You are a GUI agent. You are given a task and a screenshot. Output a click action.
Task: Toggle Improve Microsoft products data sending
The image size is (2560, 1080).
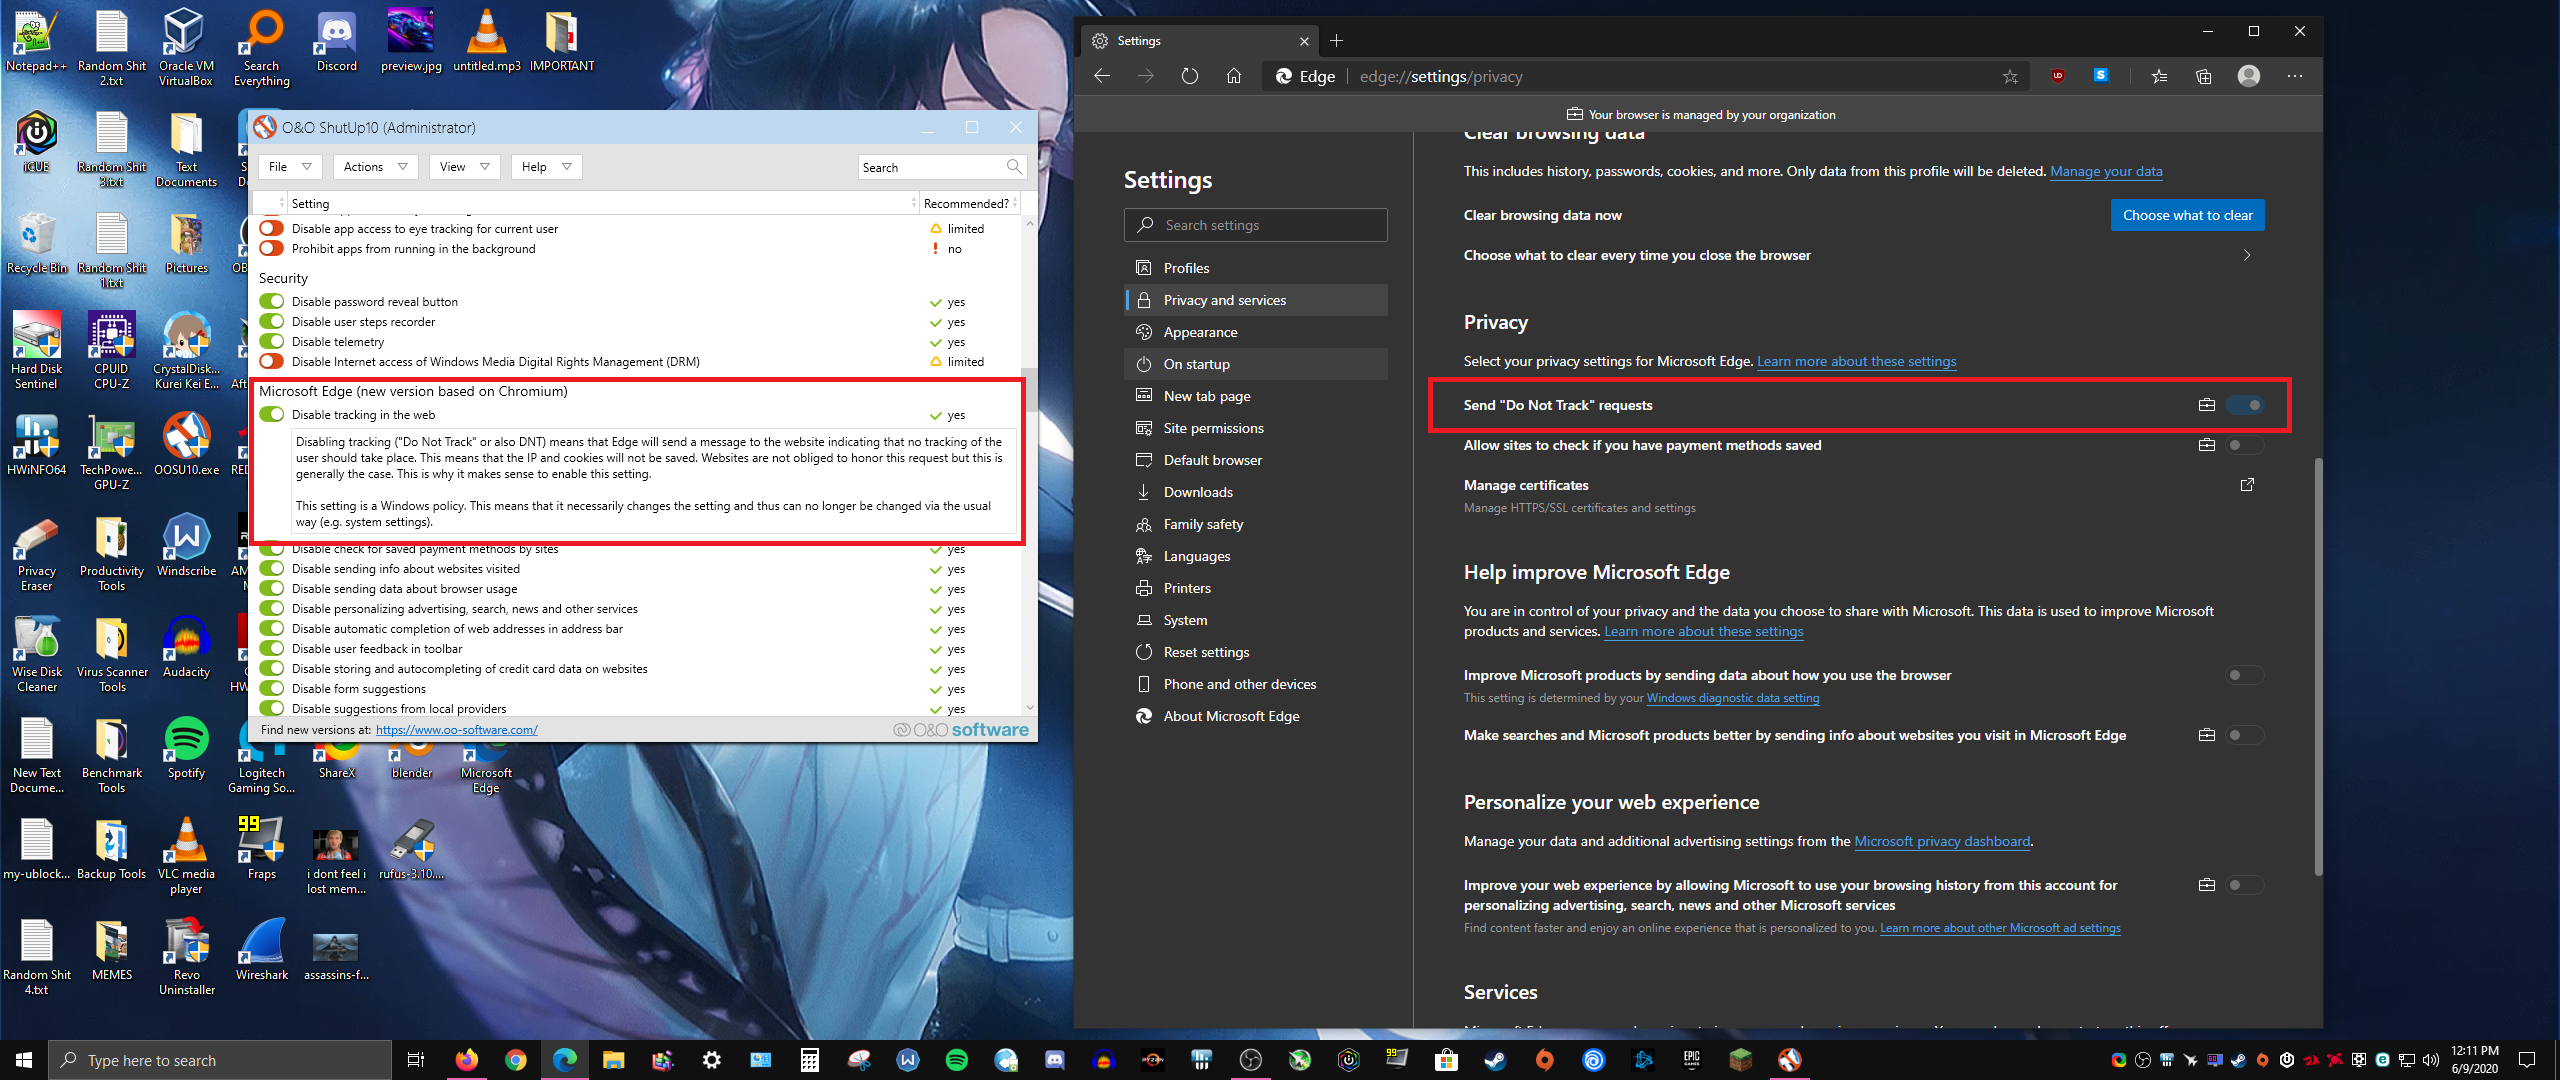point(2243,675)
